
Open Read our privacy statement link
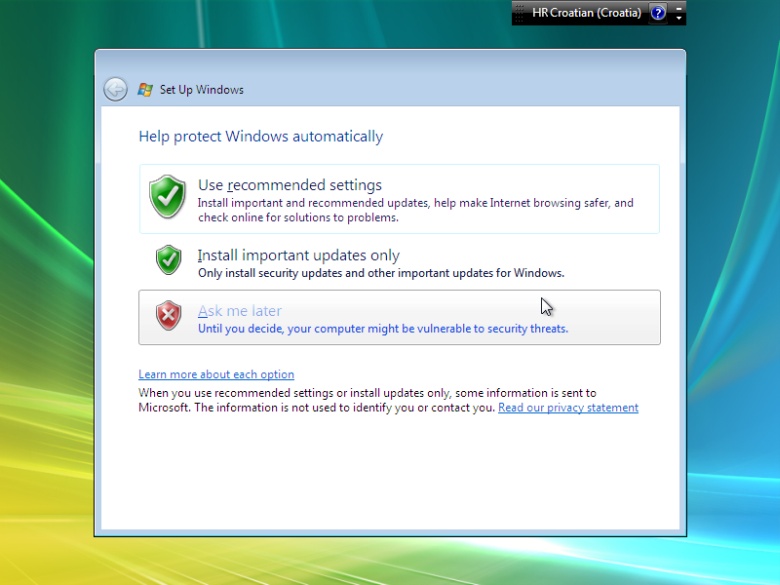click(568, 407)
